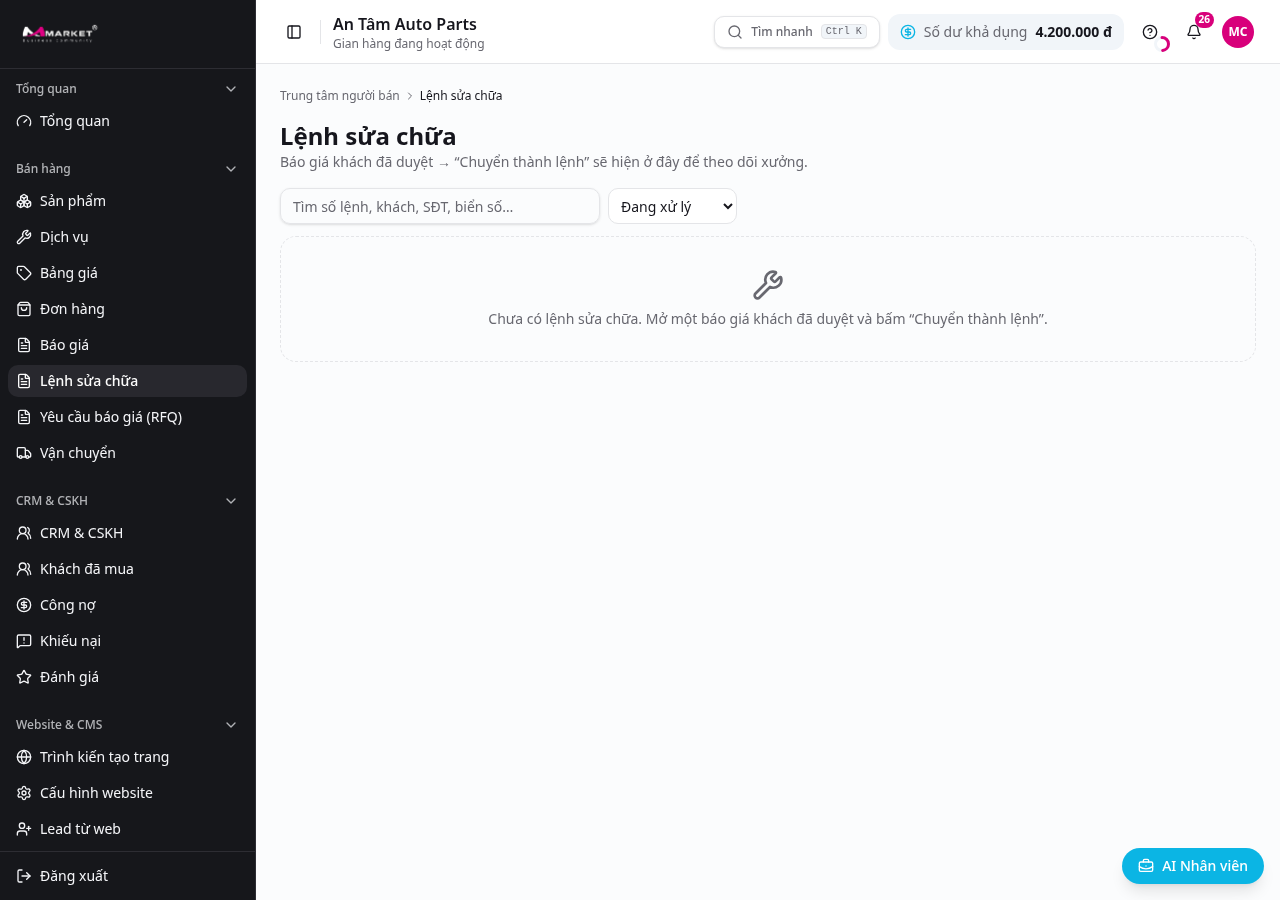Open CRM & CSKH page item
Image resolution: width=1280 pixels, height=900 pixels.
click(x=127, y=533)
